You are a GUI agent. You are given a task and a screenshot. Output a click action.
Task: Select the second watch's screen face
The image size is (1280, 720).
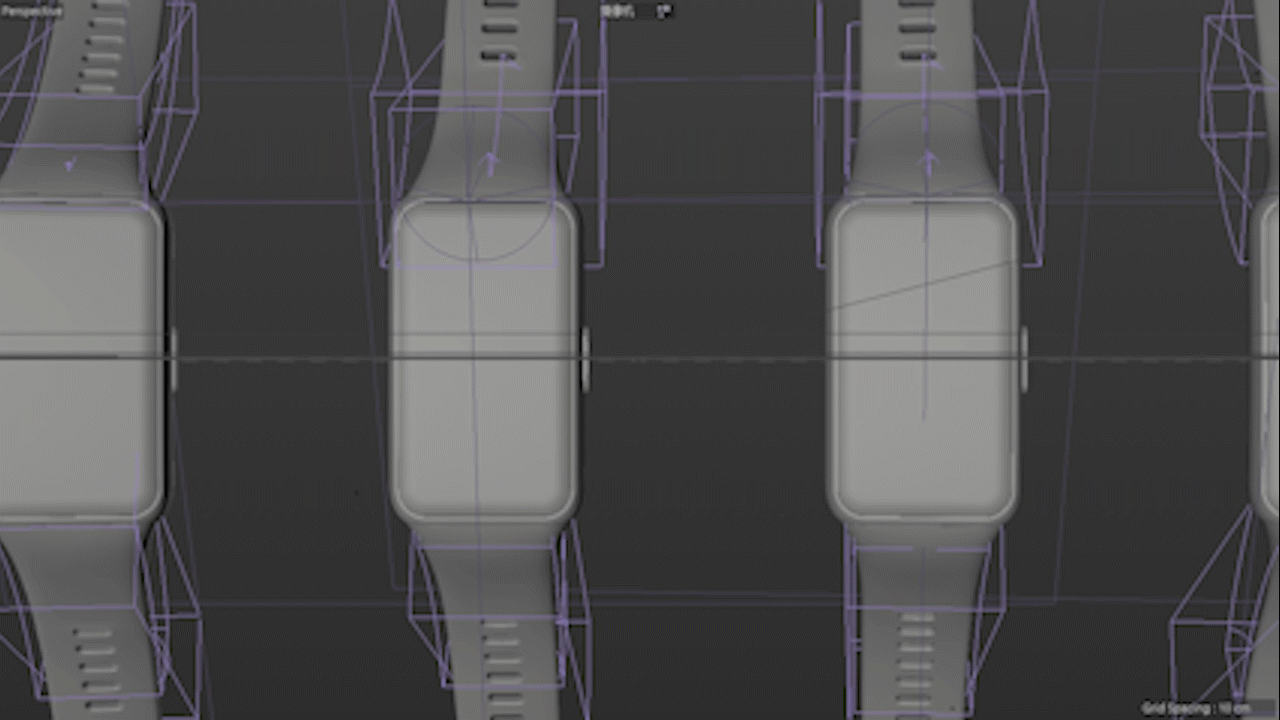483,359
